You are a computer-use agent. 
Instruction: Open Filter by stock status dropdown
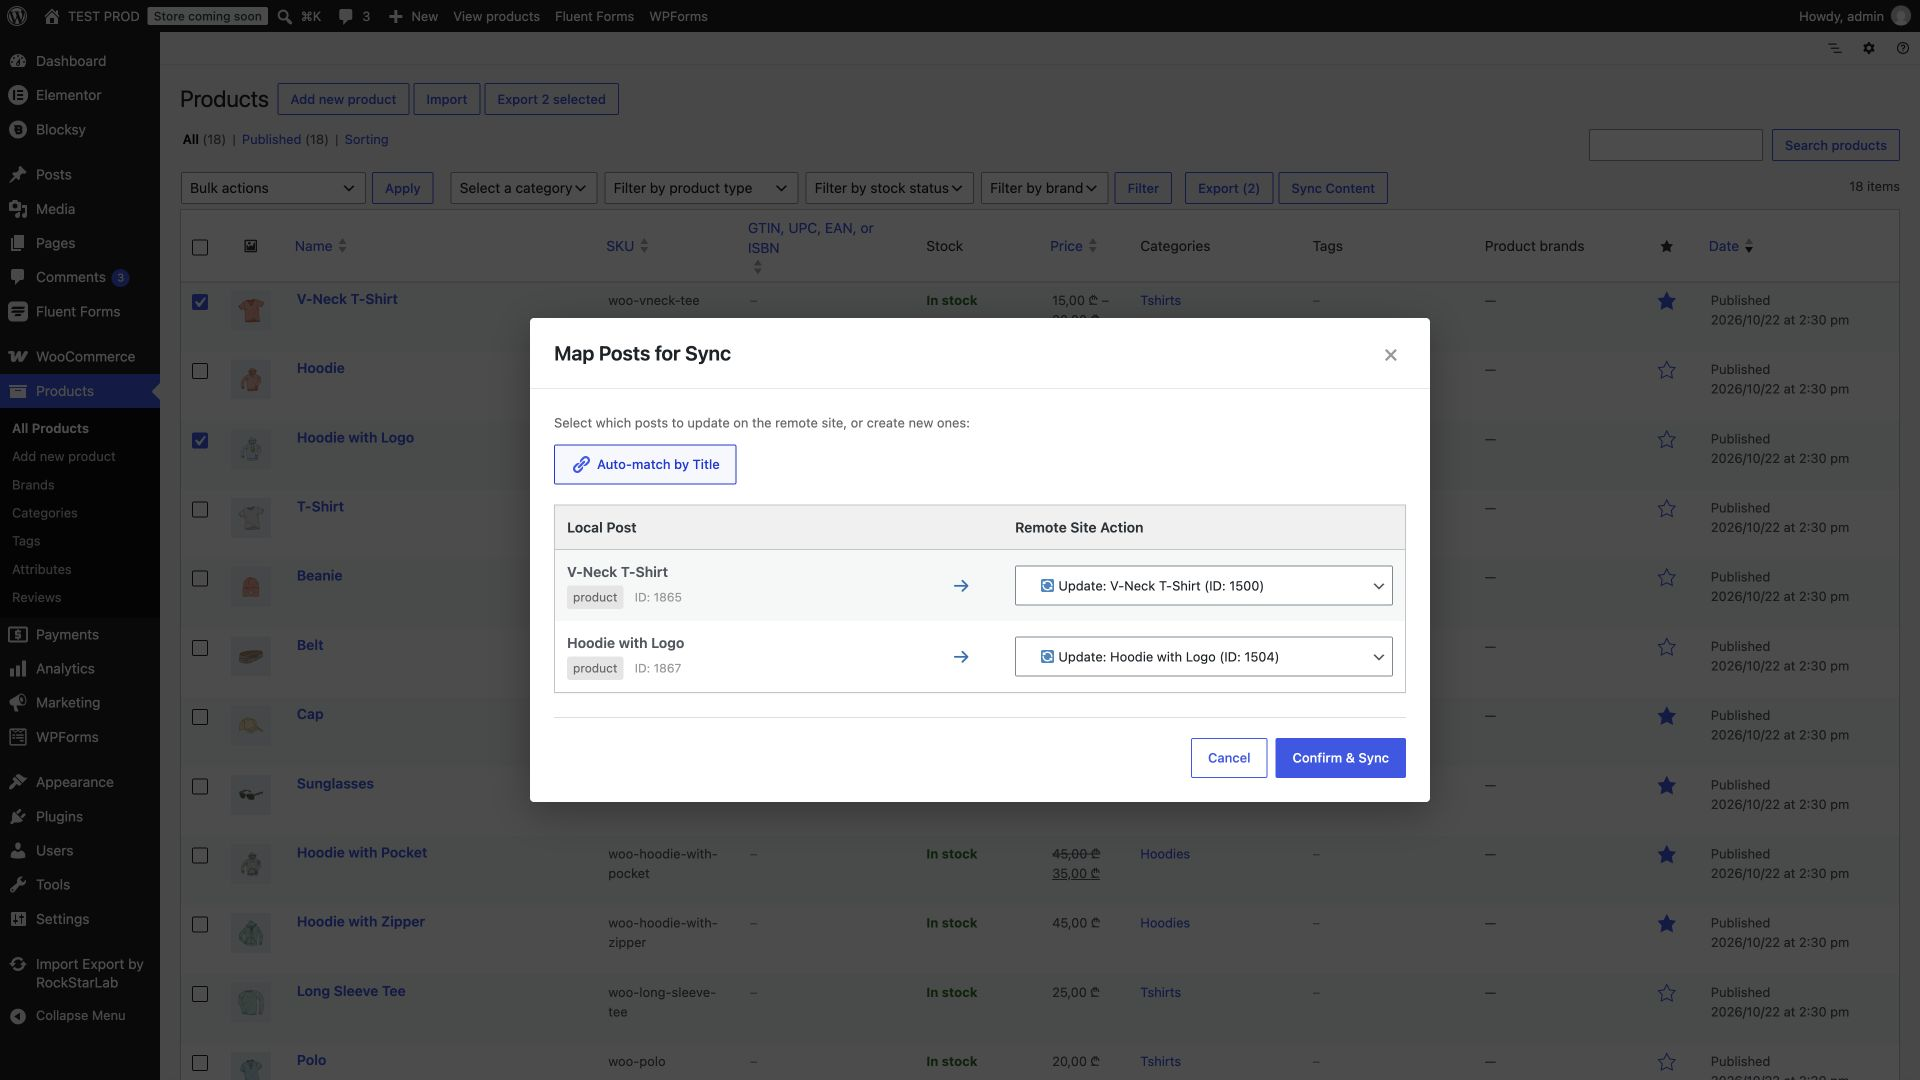[x=888, y=188]
